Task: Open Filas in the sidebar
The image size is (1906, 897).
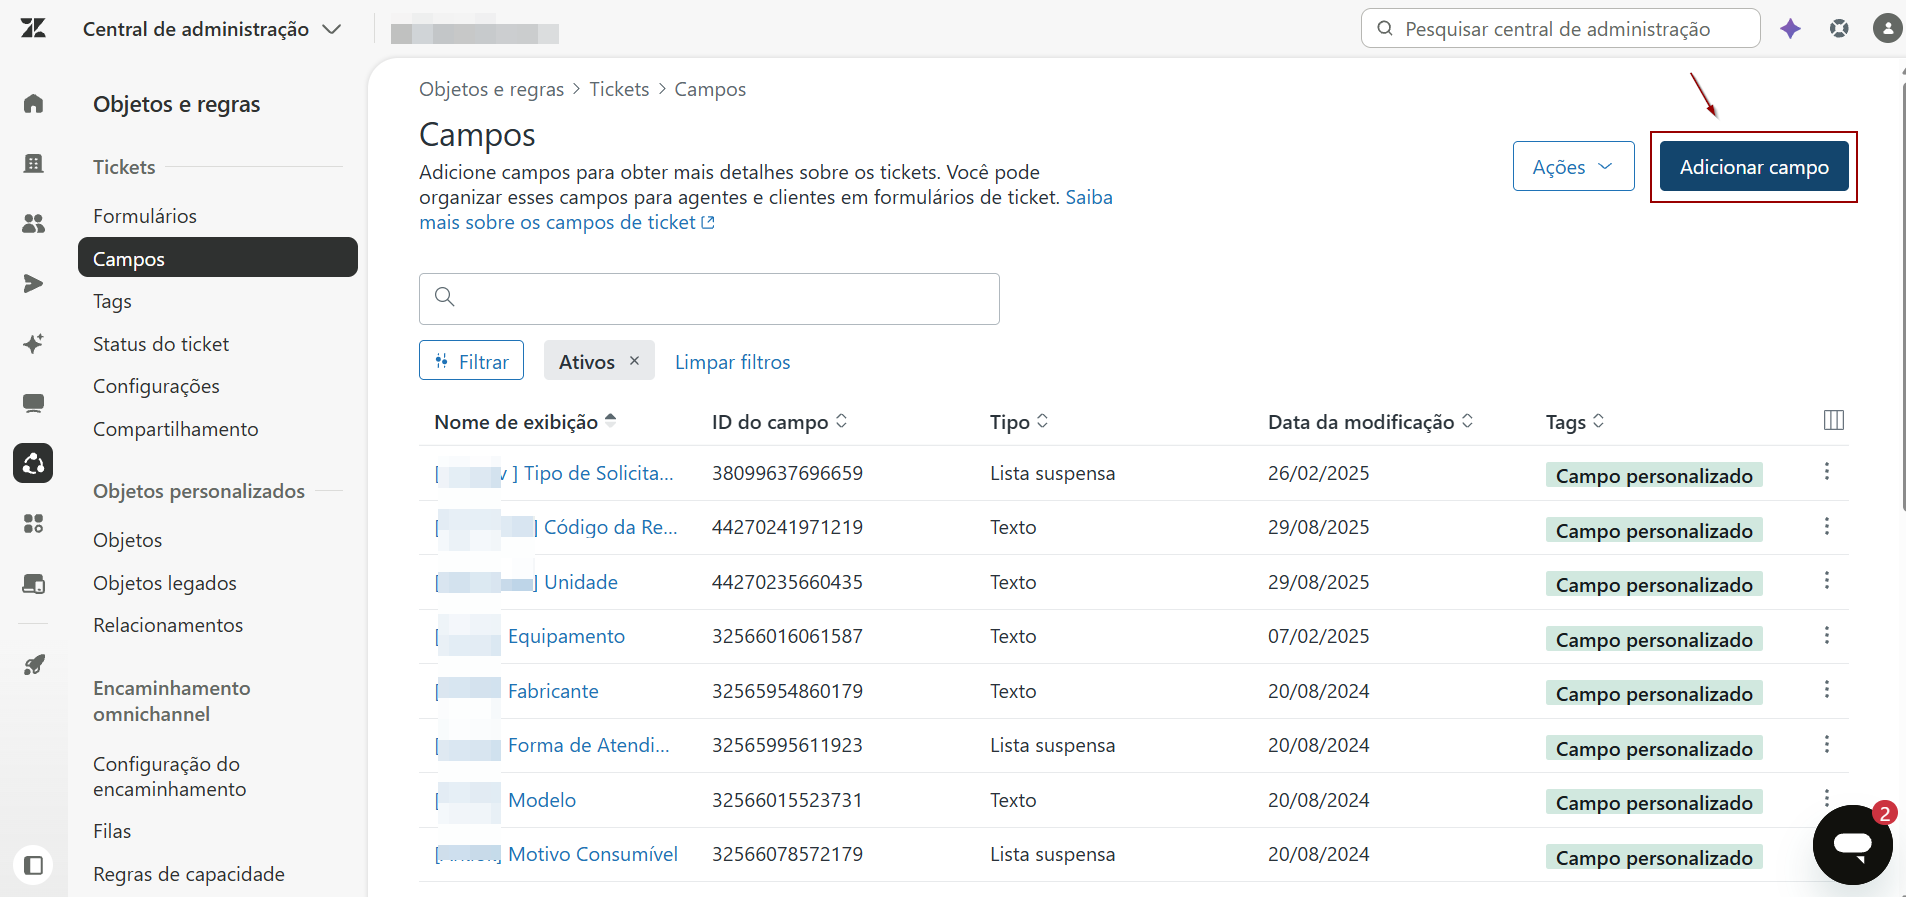Action: point(112,831)
